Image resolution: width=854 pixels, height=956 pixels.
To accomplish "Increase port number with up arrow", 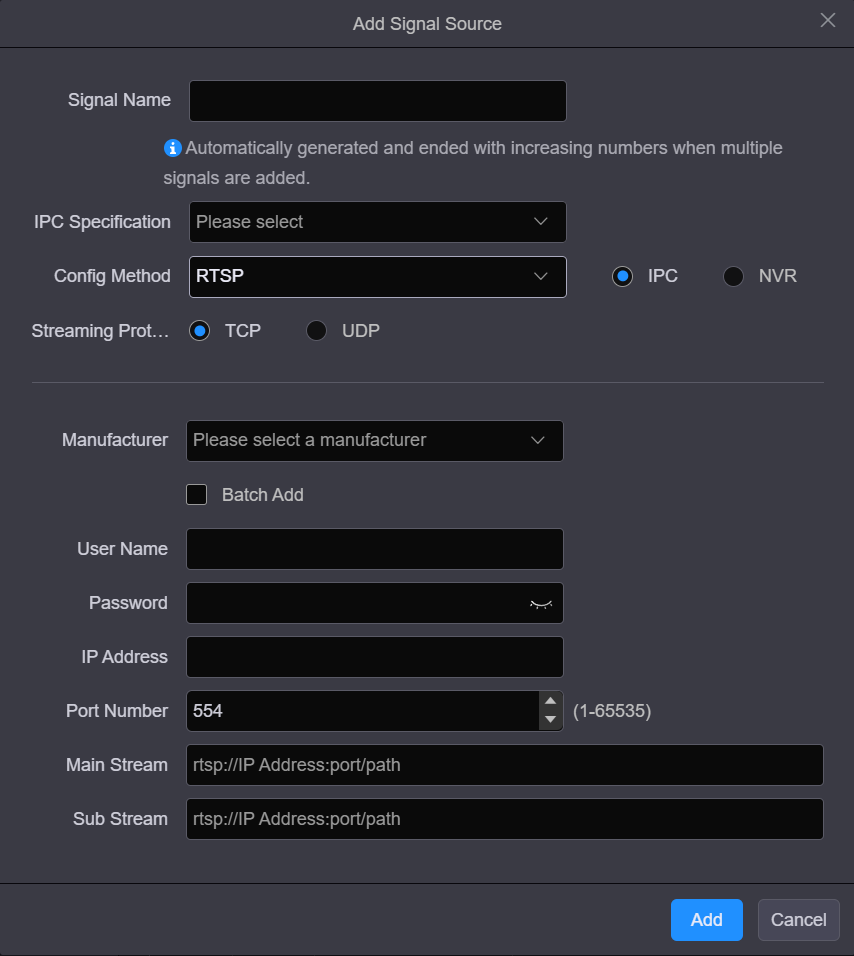I will click(x=549, y=701).
